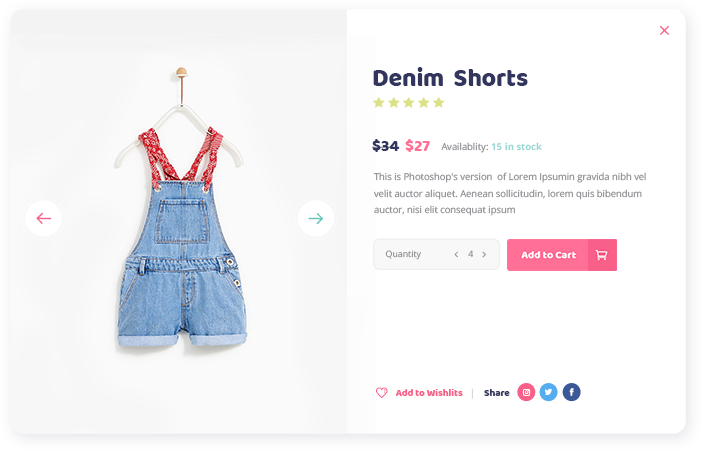Click the 15 in stock text

click(x=516, y=147)
